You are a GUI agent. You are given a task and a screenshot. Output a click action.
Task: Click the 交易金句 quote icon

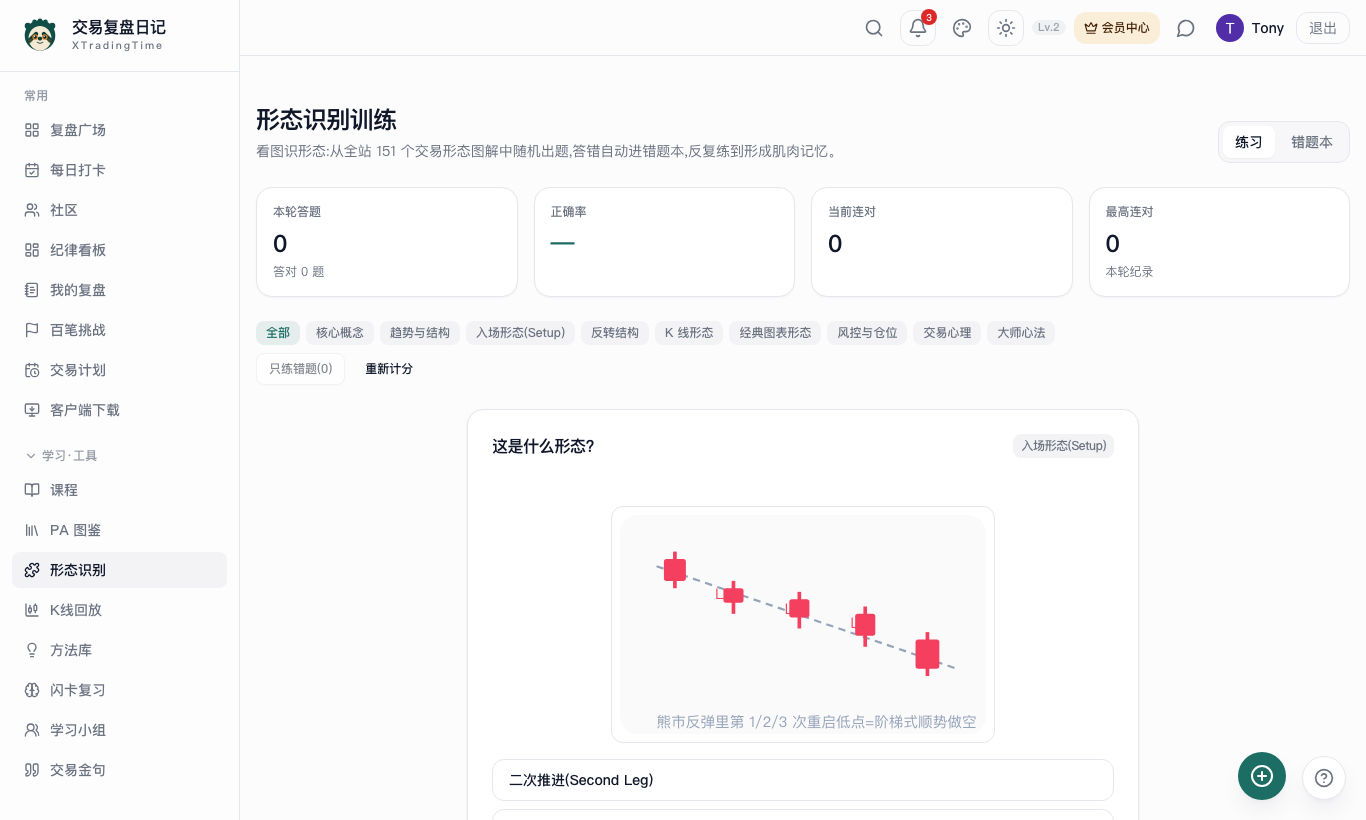point(32,770)
